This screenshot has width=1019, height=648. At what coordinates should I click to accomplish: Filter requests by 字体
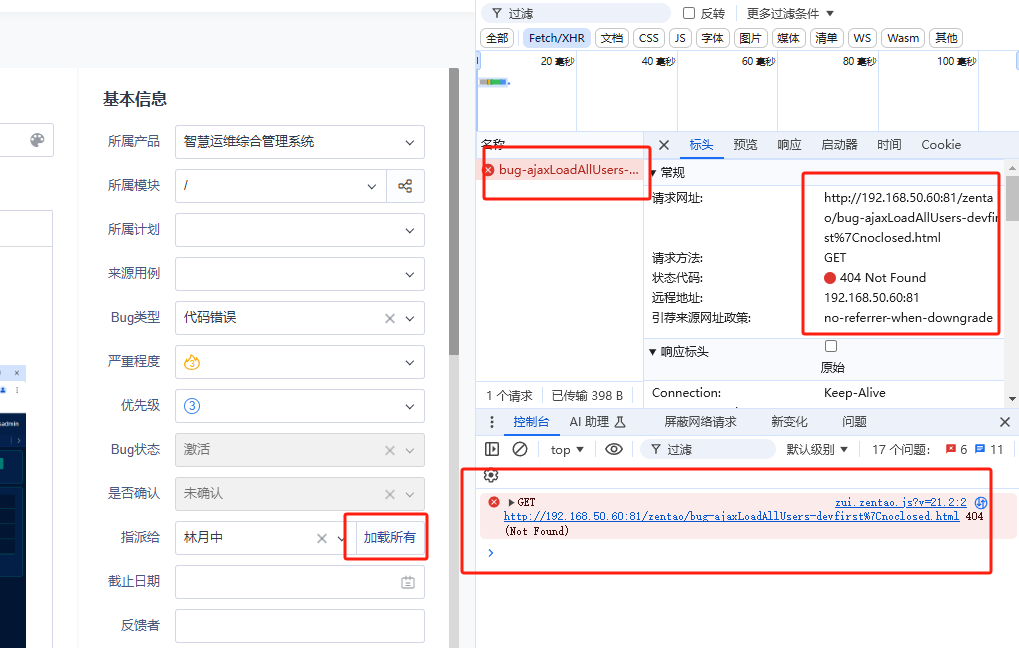click(712, 38)
